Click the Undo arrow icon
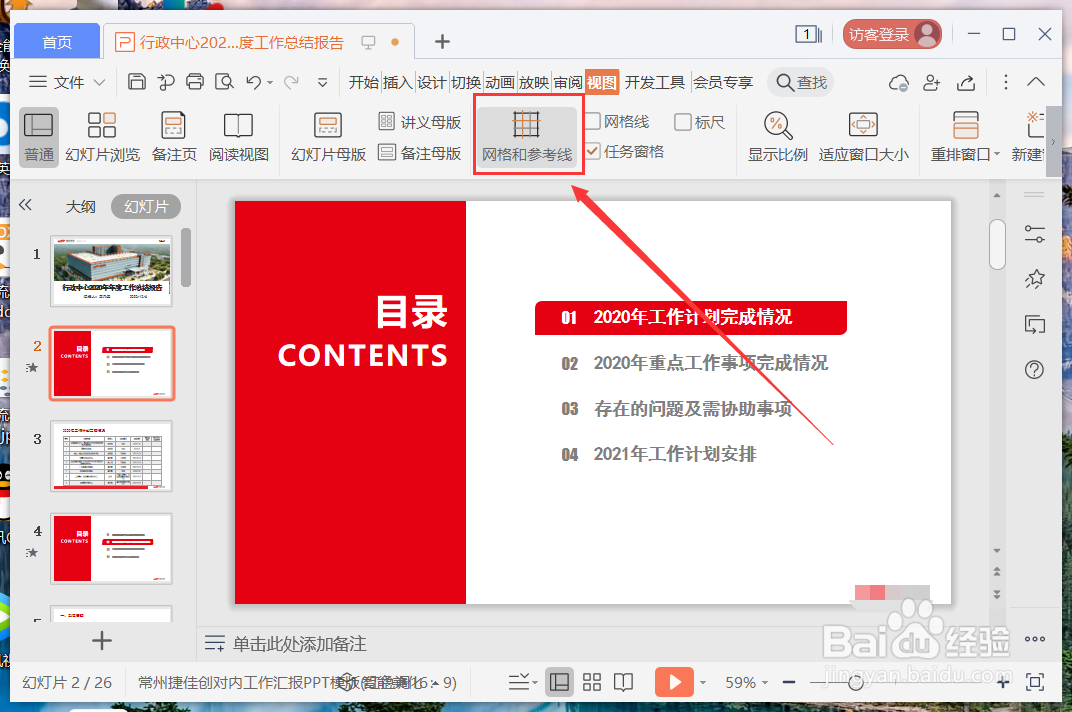 [x=254, y=82]
